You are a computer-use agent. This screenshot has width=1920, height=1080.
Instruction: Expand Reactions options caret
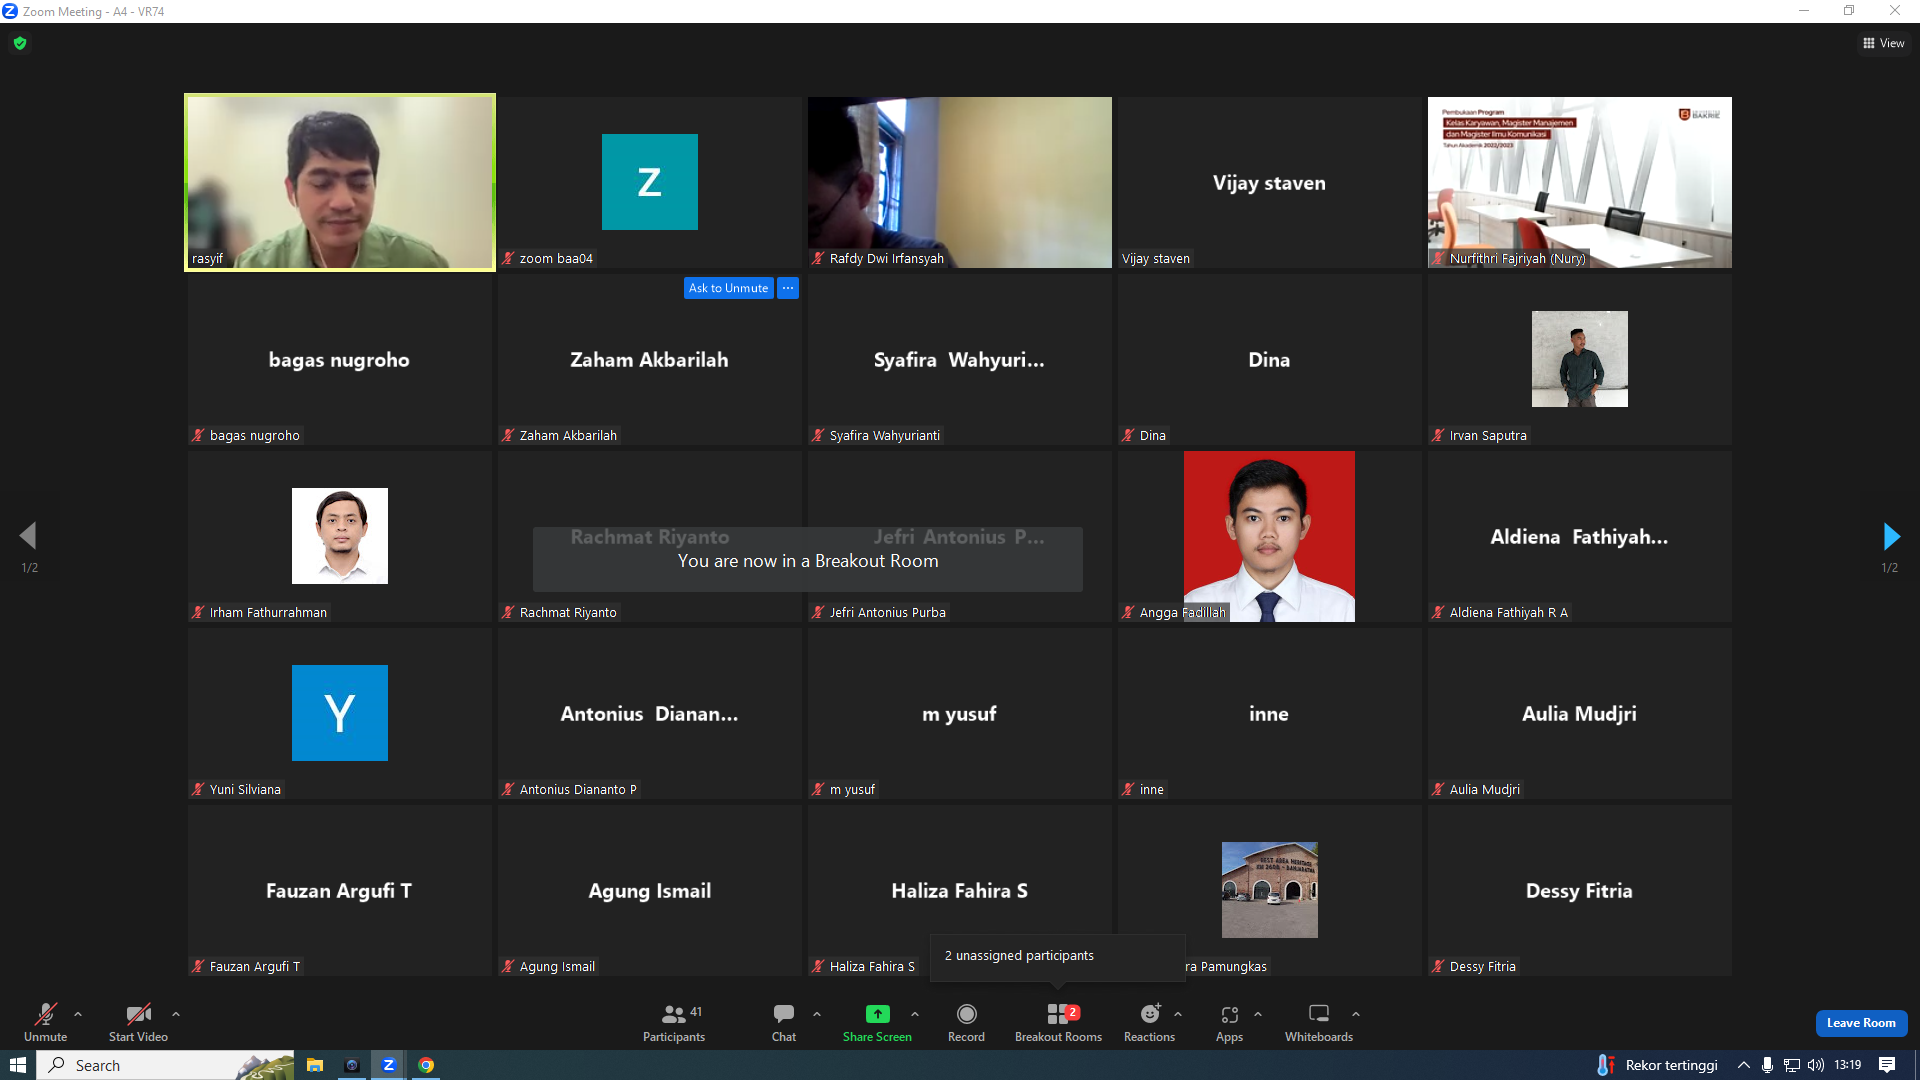coord(1178,1014)
